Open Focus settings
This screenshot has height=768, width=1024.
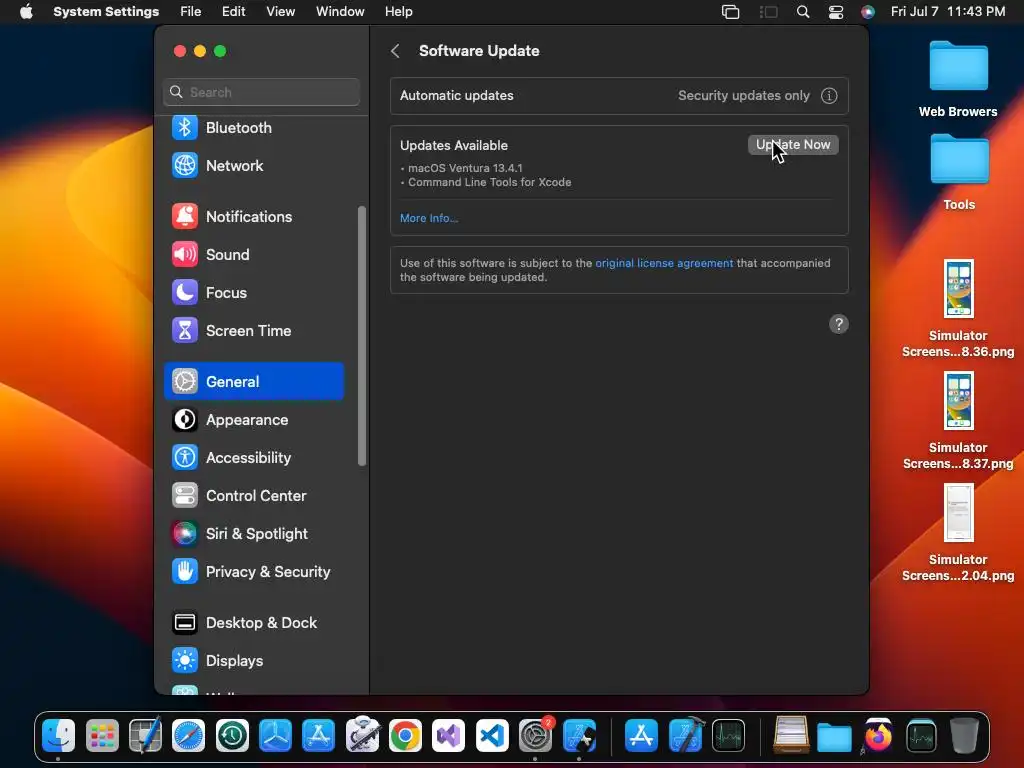pos(253,293)
